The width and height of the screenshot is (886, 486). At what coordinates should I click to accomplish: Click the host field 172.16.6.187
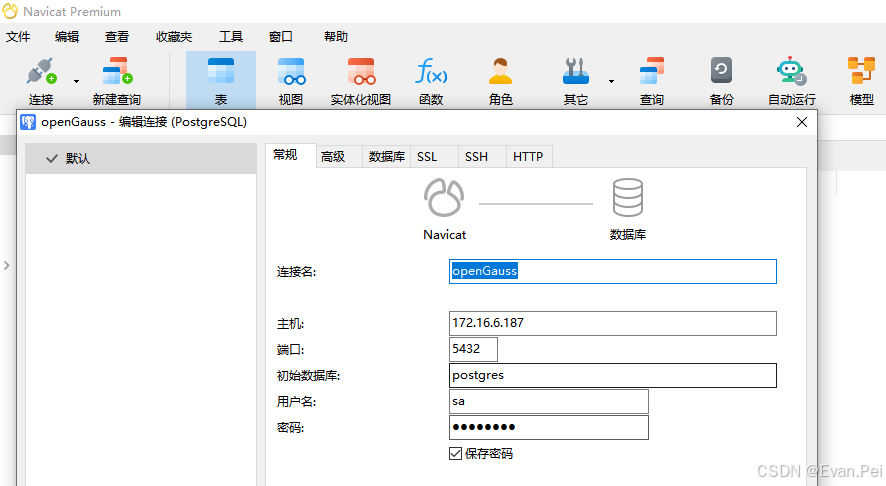(x=613, y=323)
